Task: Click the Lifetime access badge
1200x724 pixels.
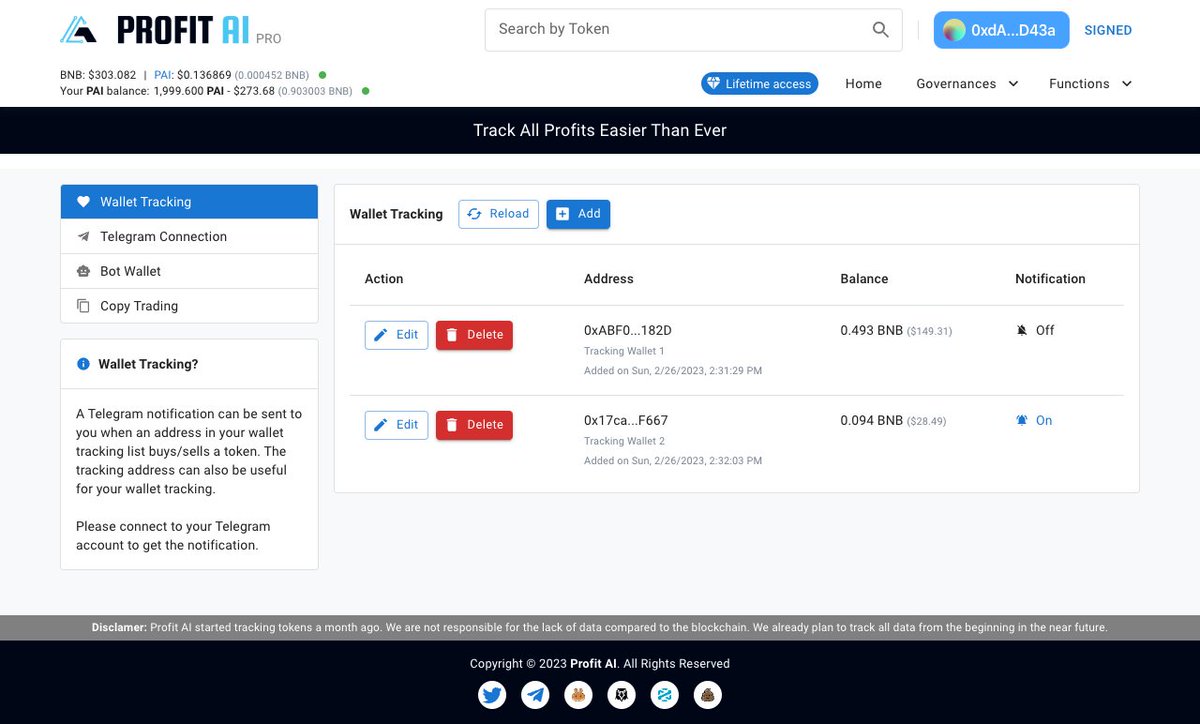Action: (759, 84)
